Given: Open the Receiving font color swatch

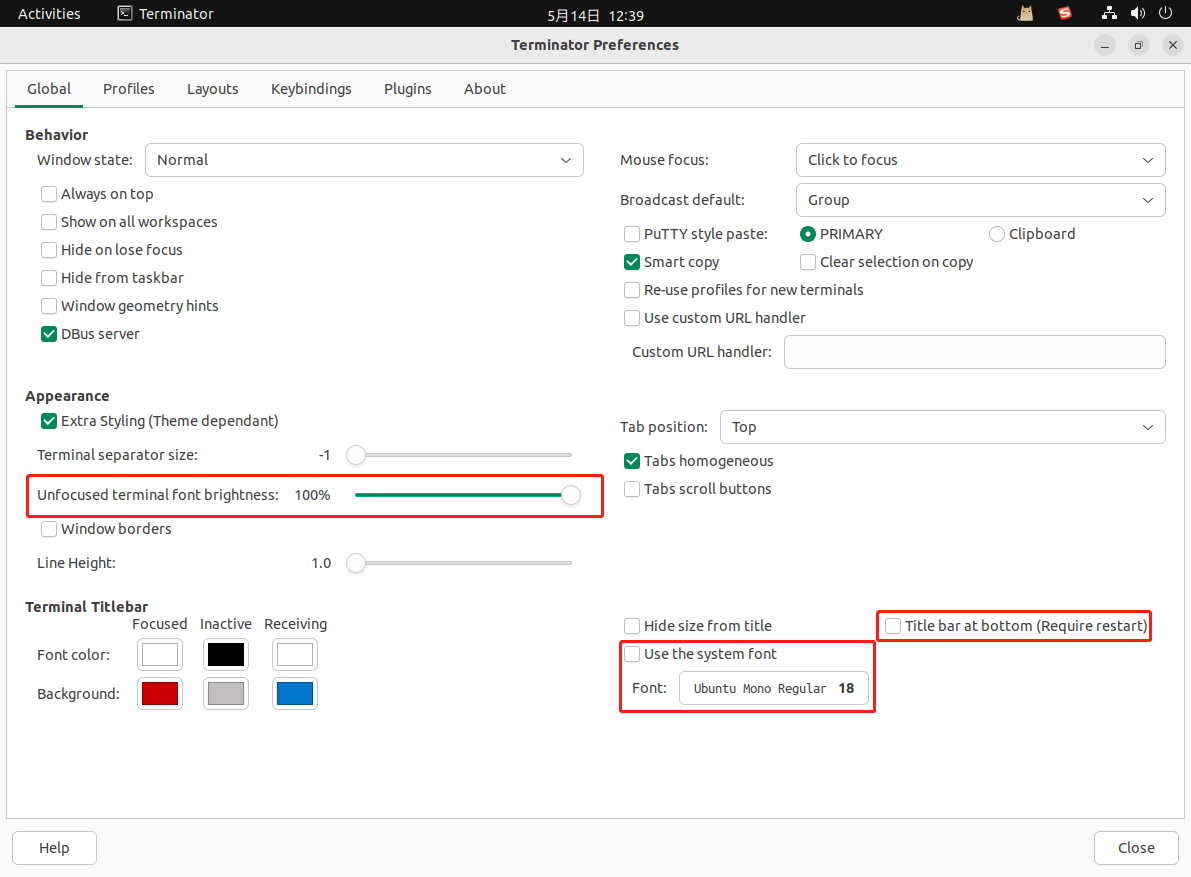Looking at the screenshot, I should (295, 655).
